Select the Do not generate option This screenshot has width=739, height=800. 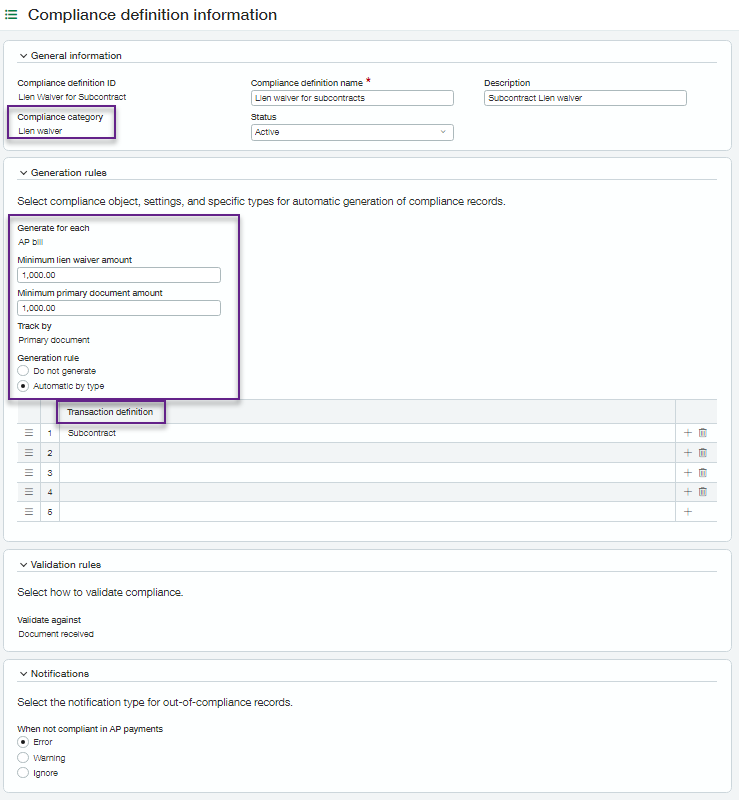click(x=24, y=371)
